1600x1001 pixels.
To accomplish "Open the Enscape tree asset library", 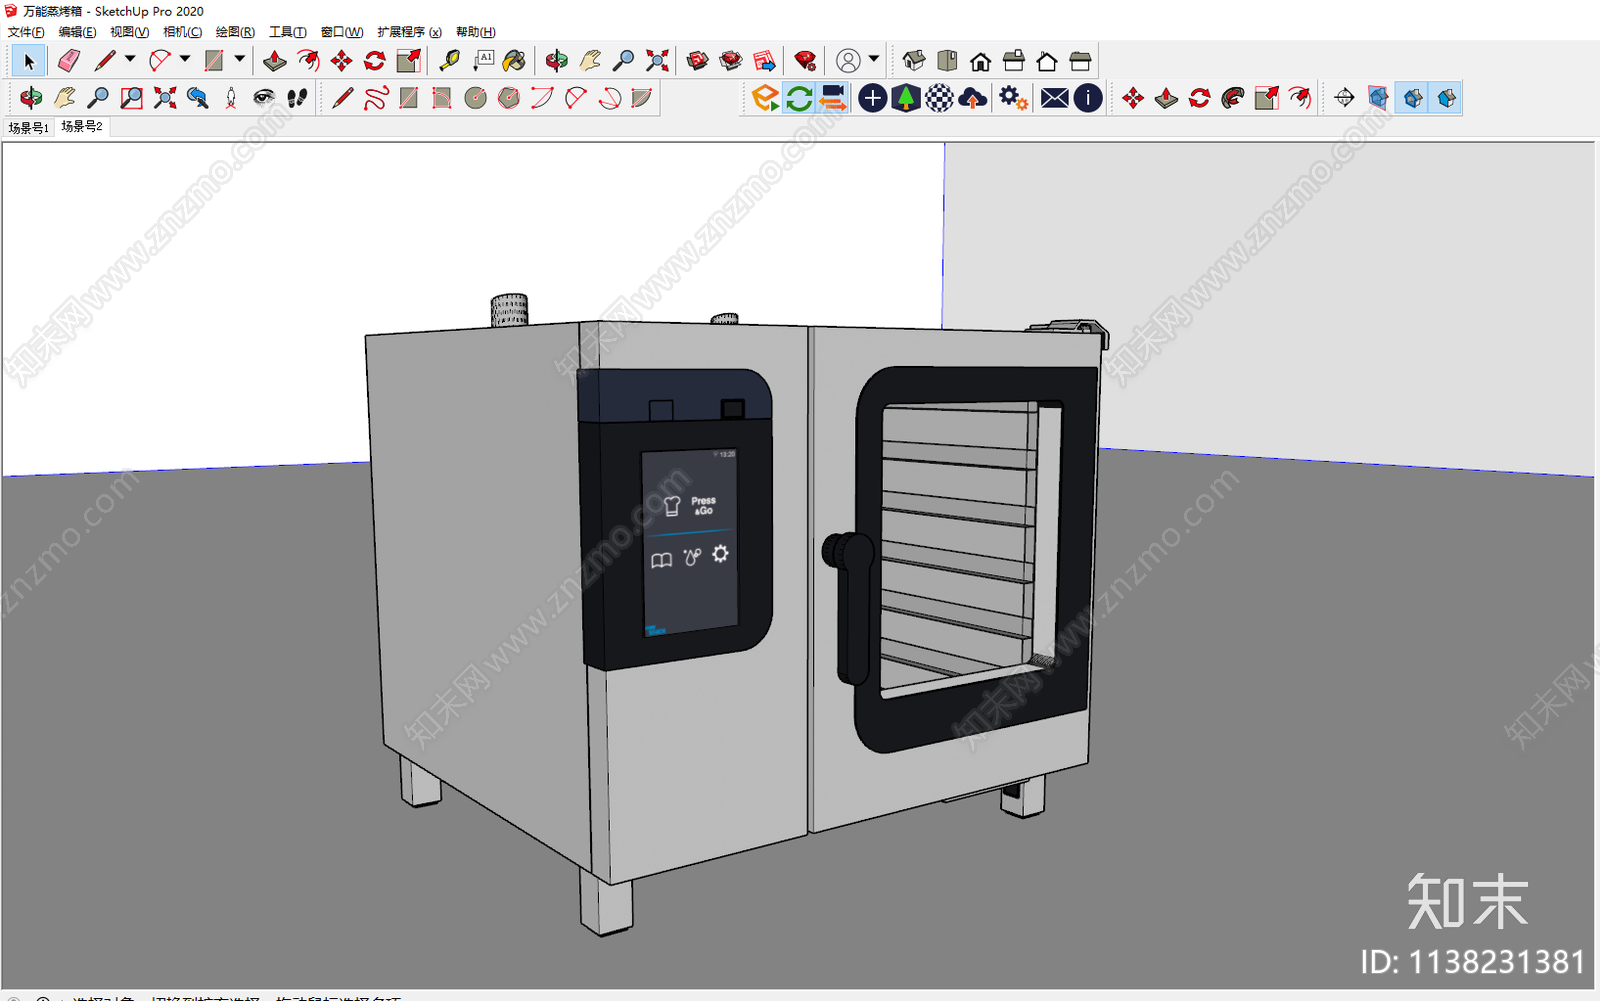I will tap(906, 98).
